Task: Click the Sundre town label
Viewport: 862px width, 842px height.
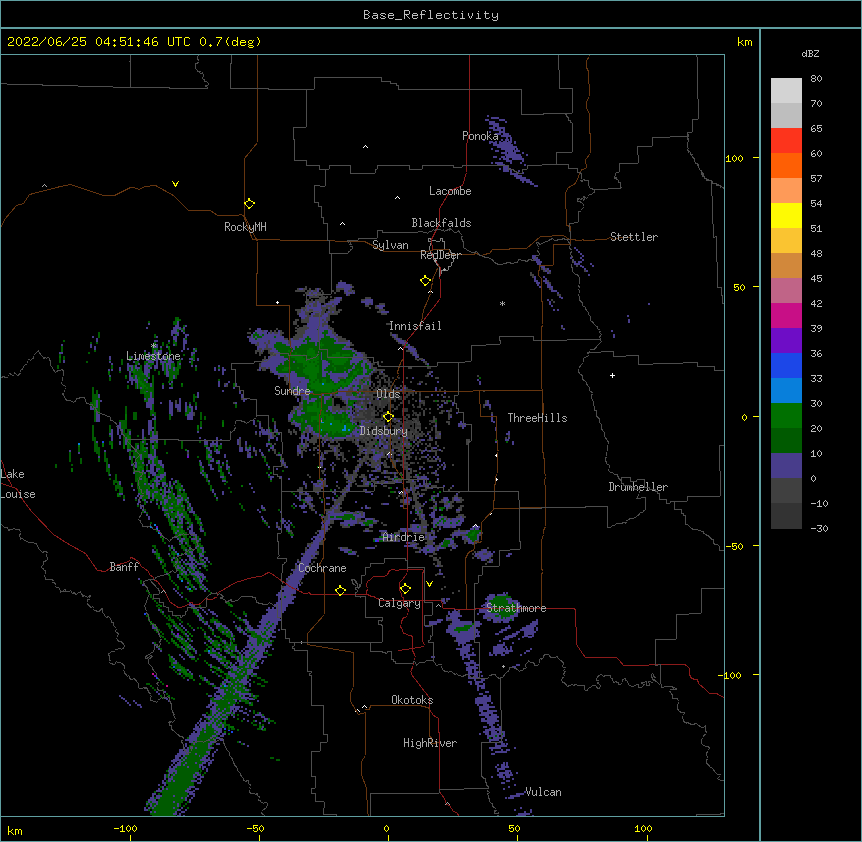Action: [292, 391]
